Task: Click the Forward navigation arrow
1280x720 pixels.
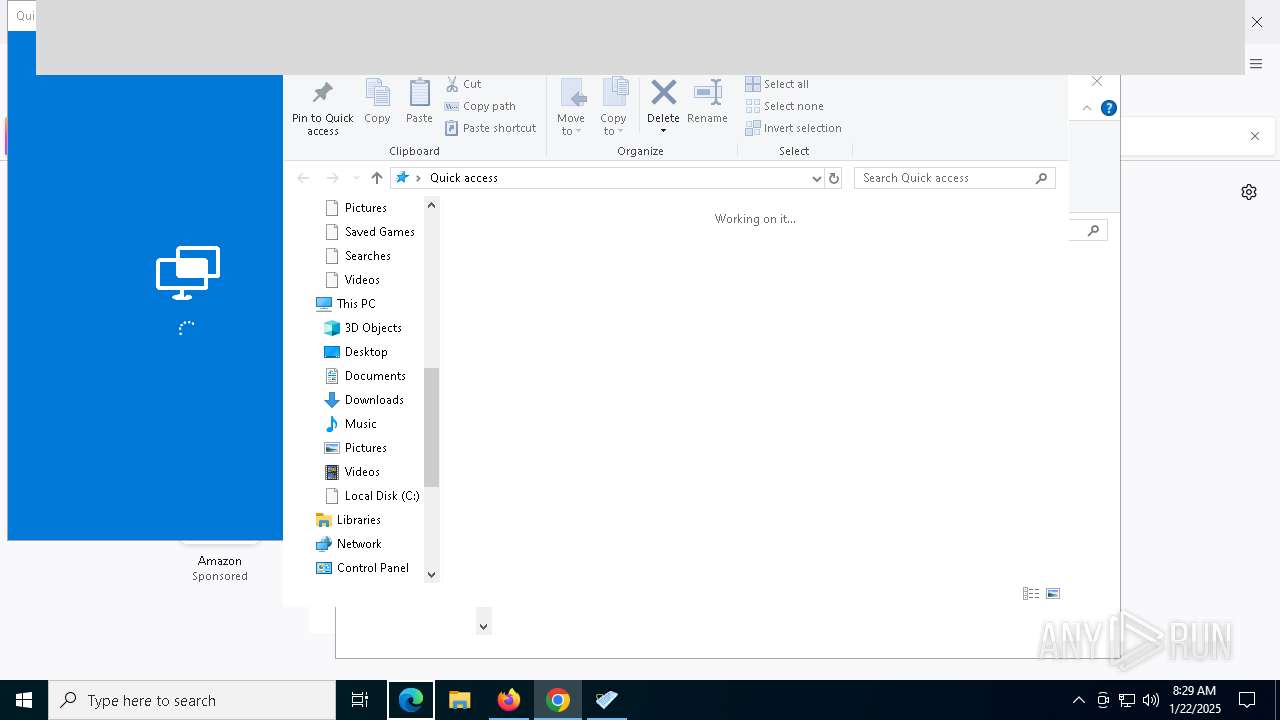Action: tap(332, 178)
